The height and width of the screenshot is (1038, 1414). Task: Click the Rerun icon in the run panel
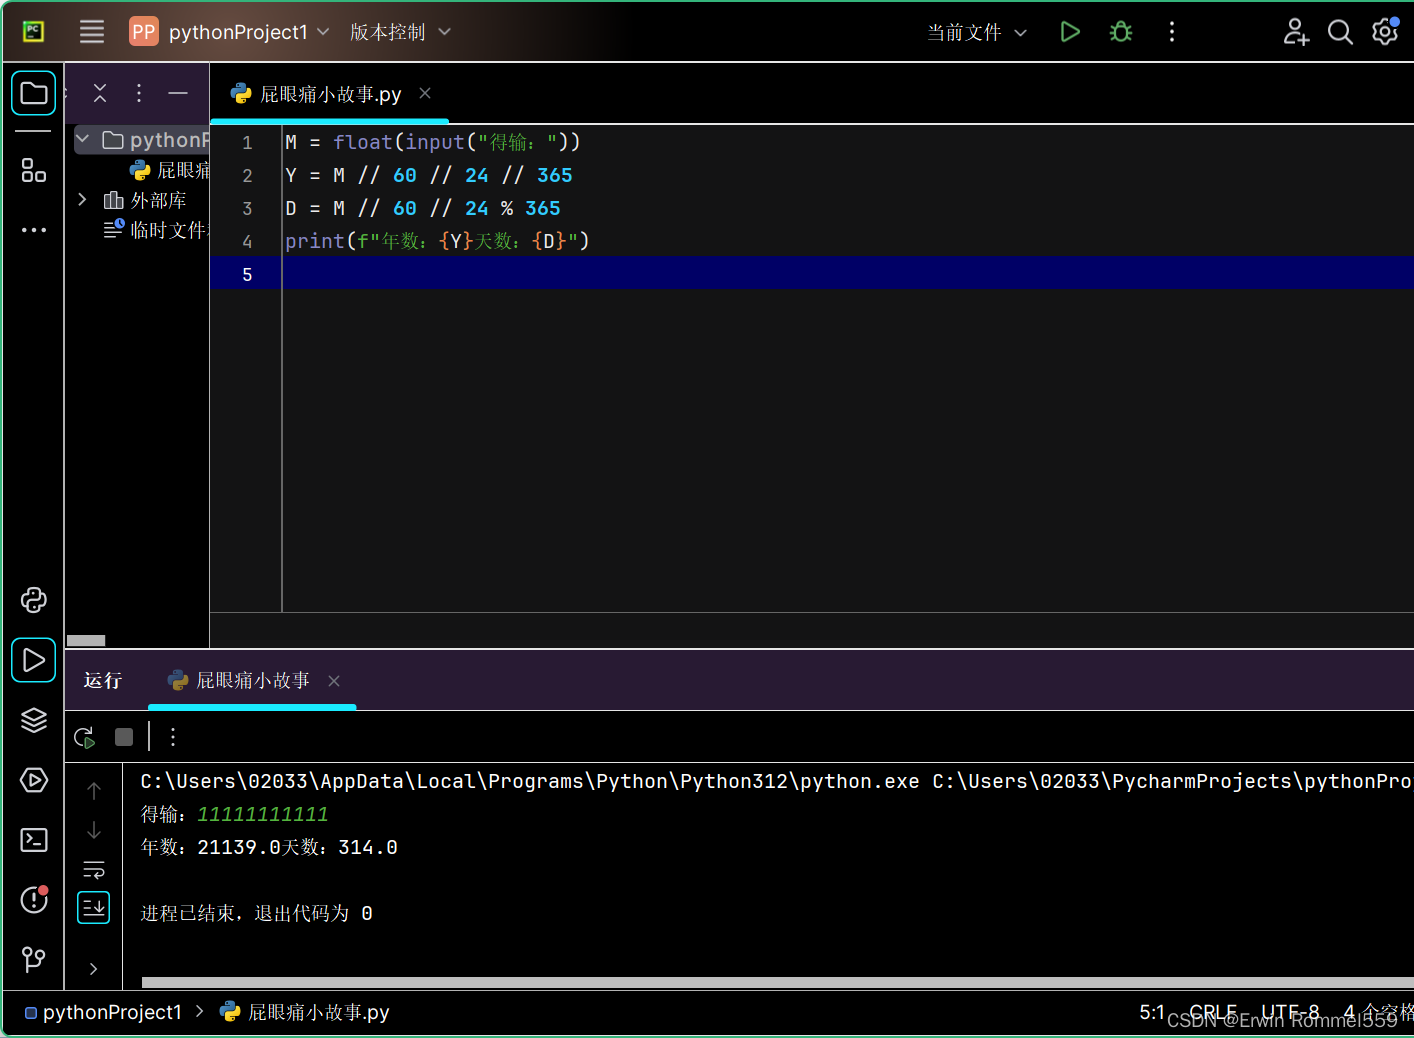tap(84, 737)
